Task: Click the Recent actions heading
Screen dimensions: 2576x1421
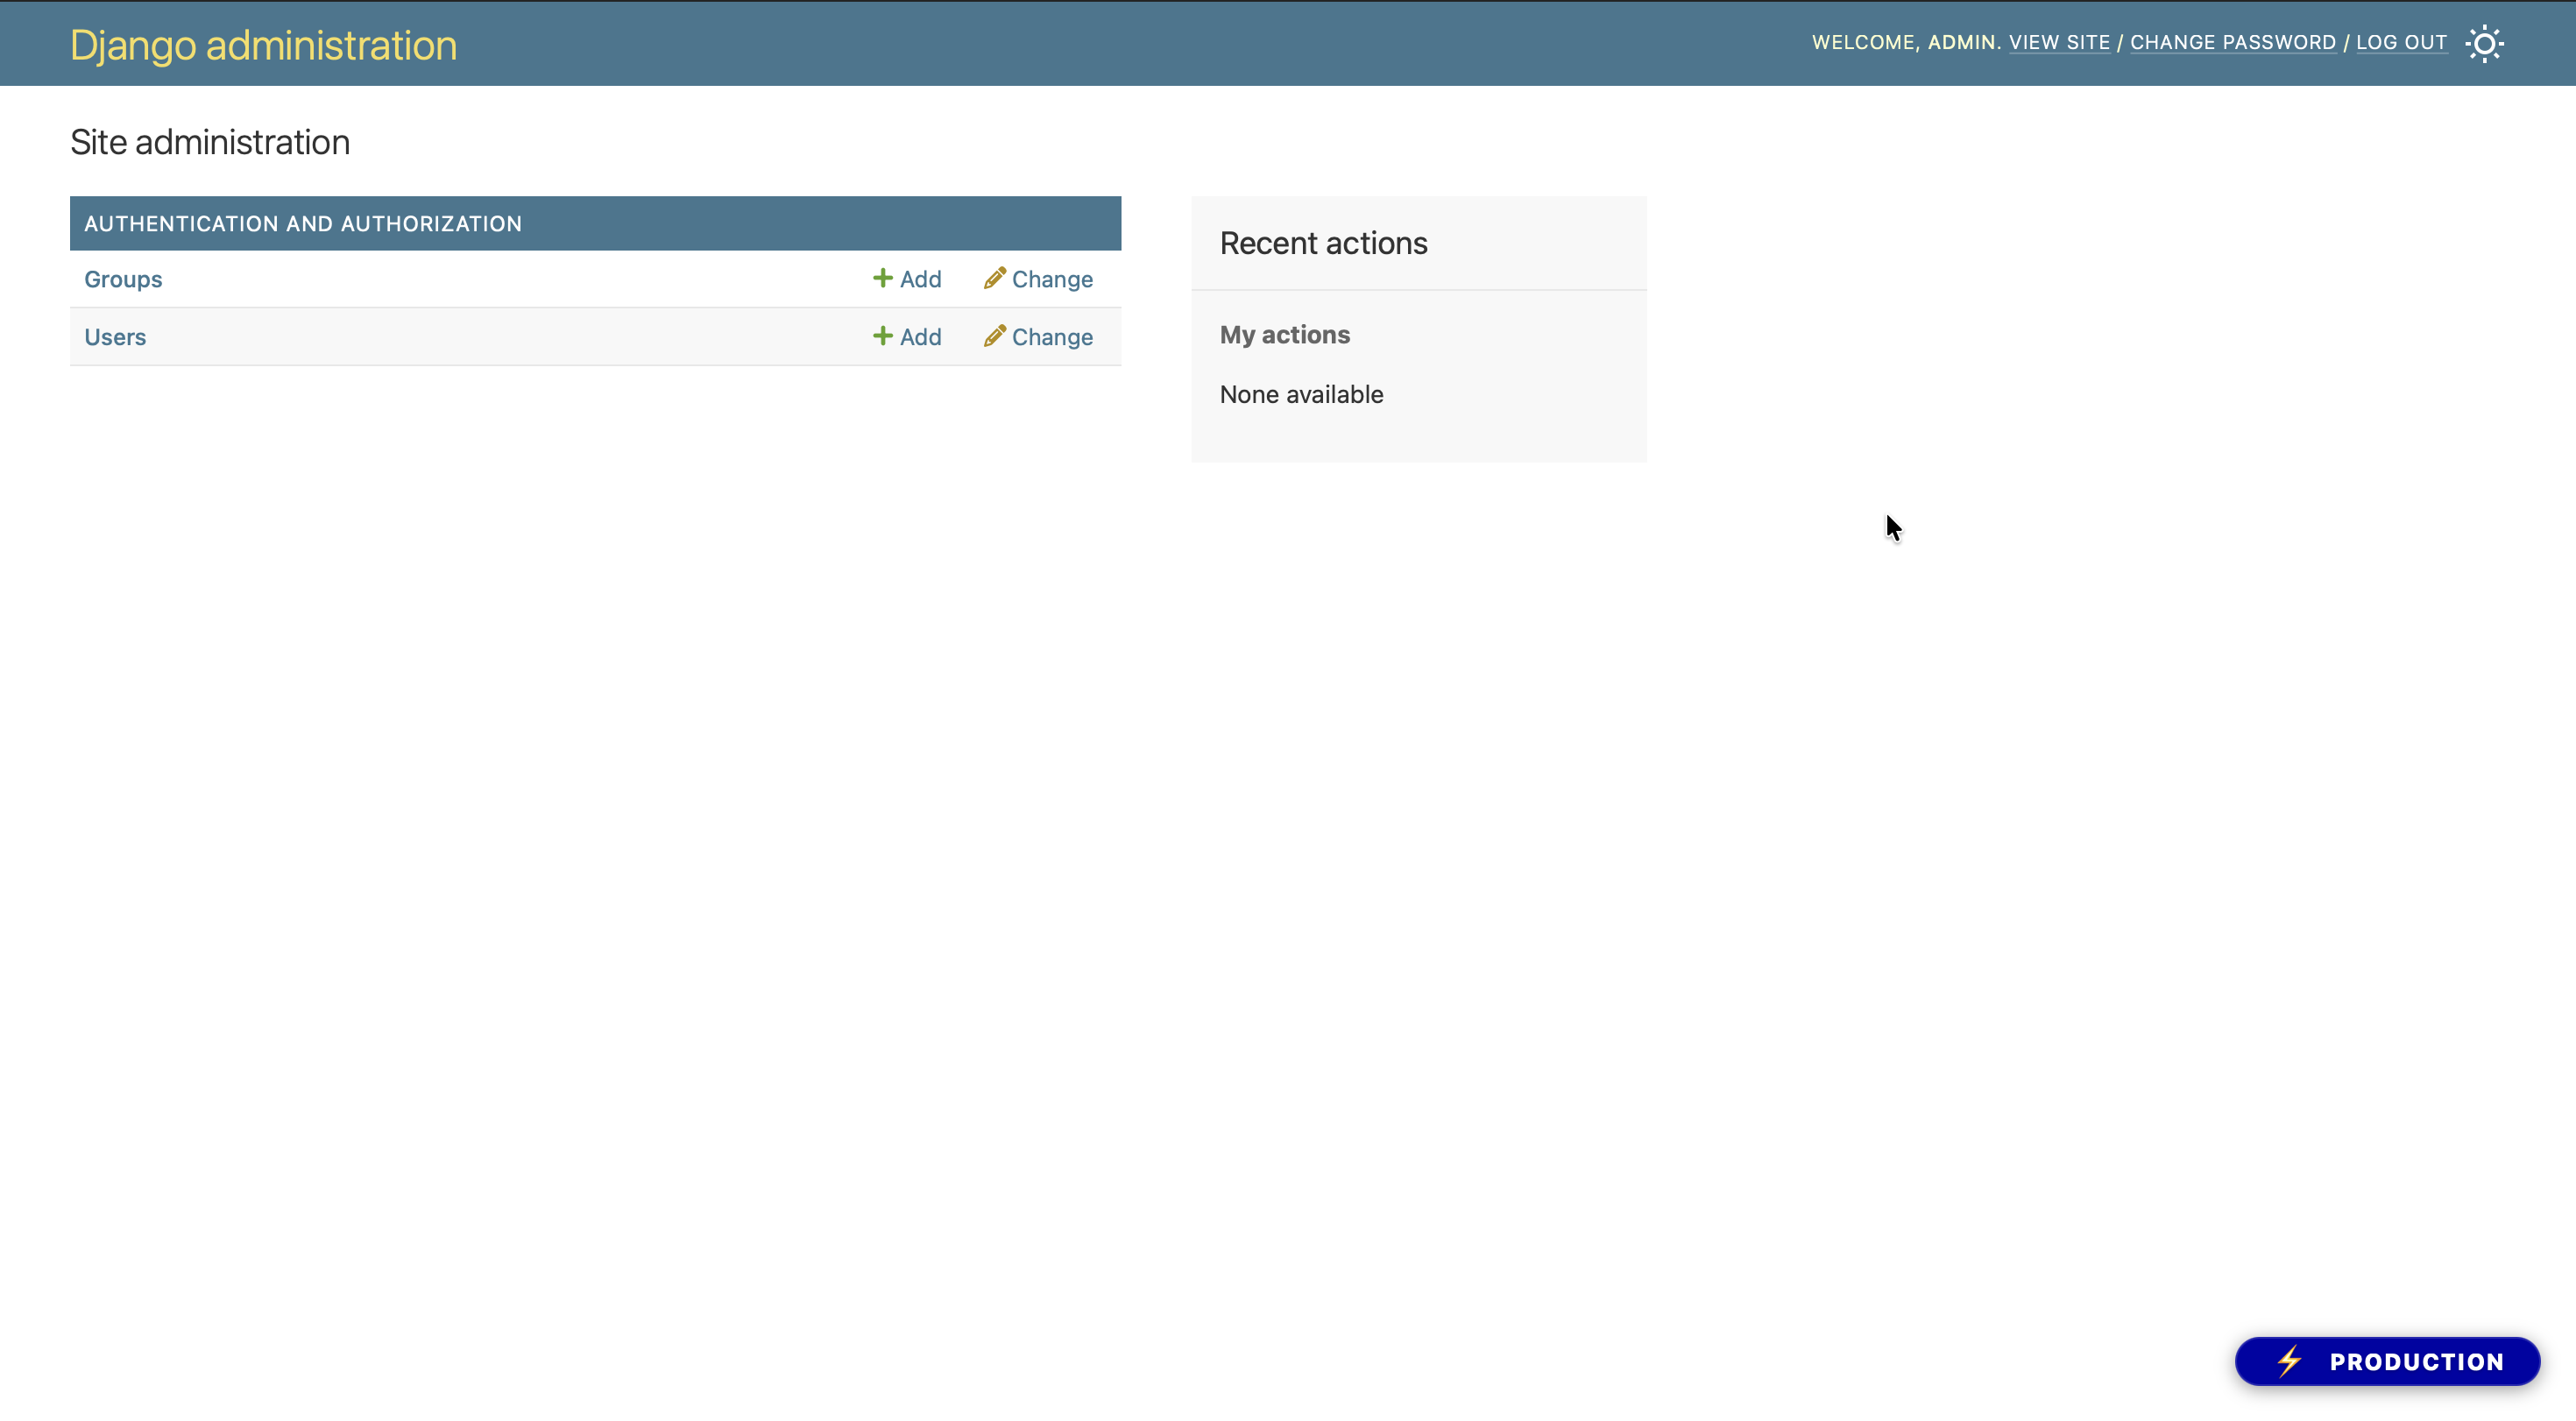Action: 1323,243
